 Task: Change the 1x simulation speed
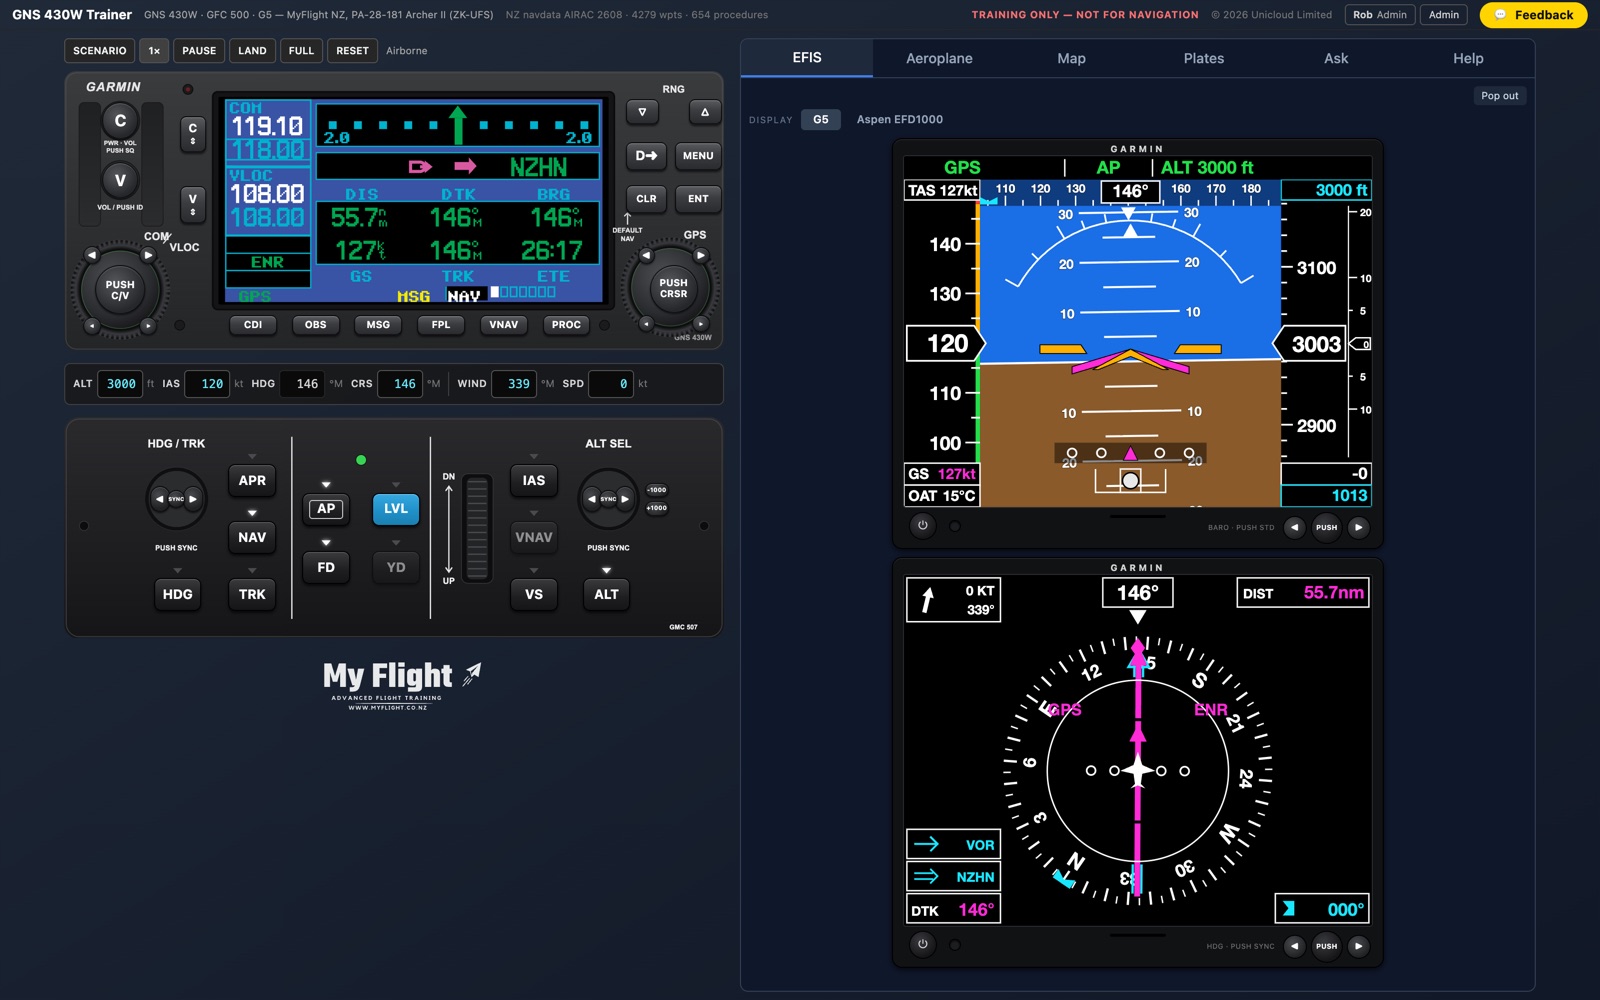[x=154, y=50]
